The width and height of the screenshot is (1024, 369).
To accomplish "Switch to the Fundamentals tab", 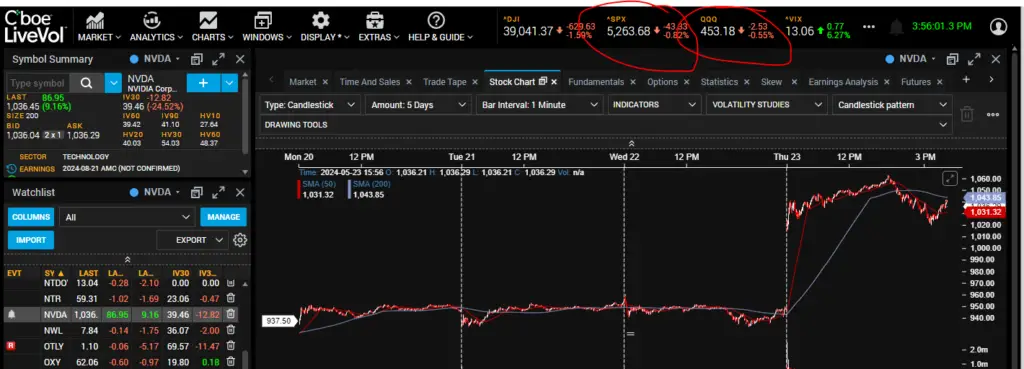I will tap(596, 82).
